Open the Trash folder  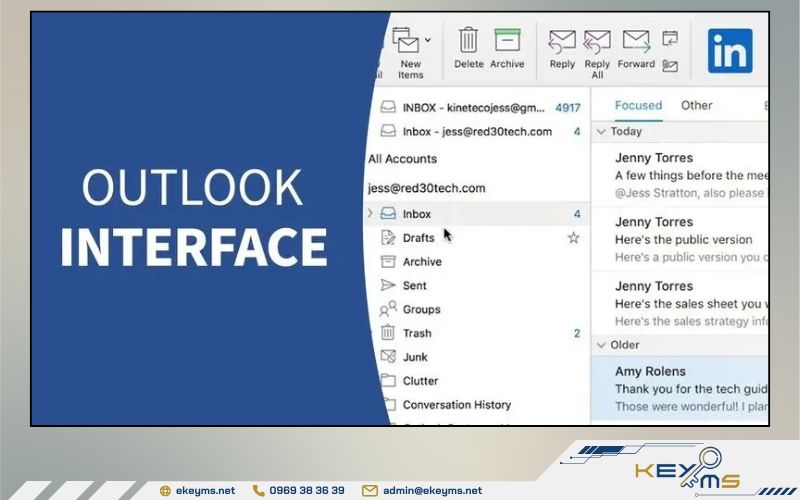[x=417, y=333]
